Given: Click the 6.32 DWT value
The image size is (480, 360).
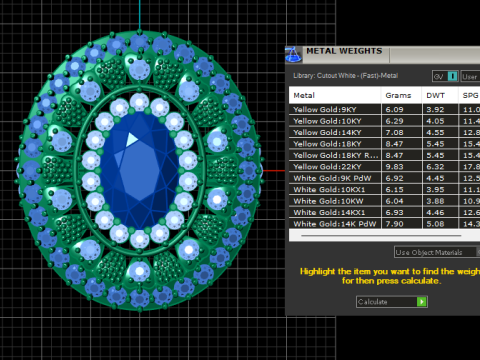Looking at the screenshot, I should tap(435, 167).
